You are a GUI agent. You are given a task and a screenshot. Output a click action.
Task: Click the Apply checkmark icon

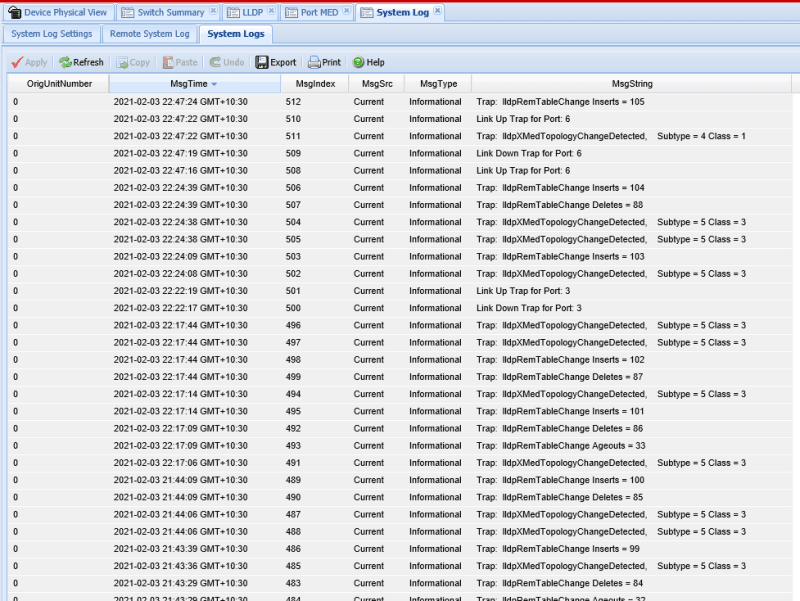coord(17,62)
